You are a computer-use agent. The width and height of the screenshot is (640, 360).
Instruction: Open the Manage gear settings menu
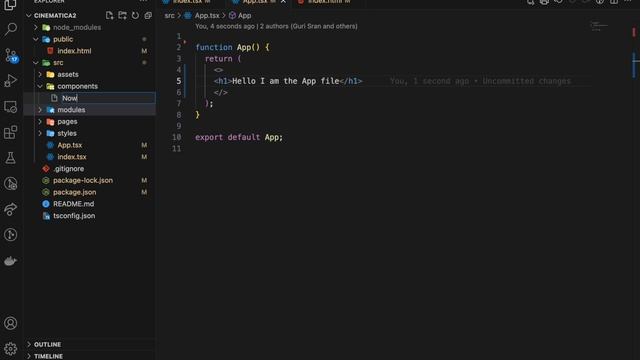pyautogui.click(x=11, y=349)
